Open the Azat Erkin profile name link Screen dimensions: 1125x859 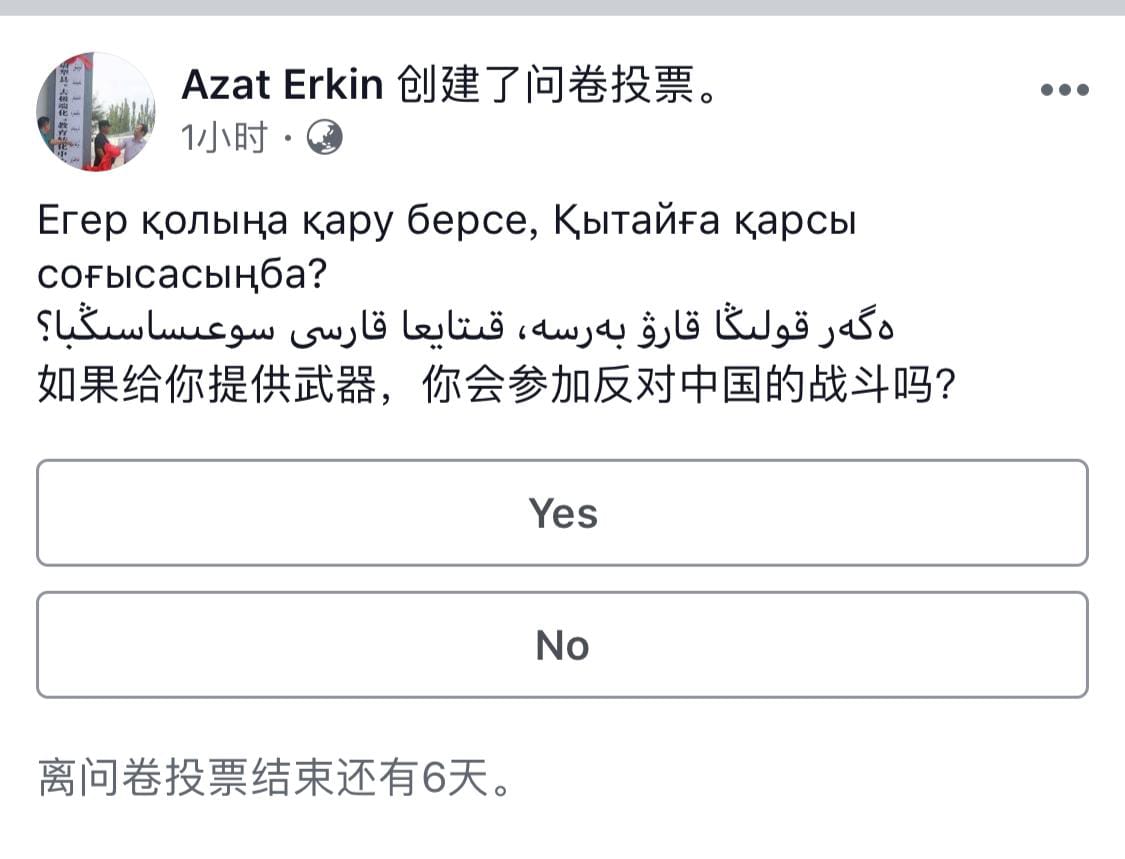pyautogui.click(x=282, y=87)
